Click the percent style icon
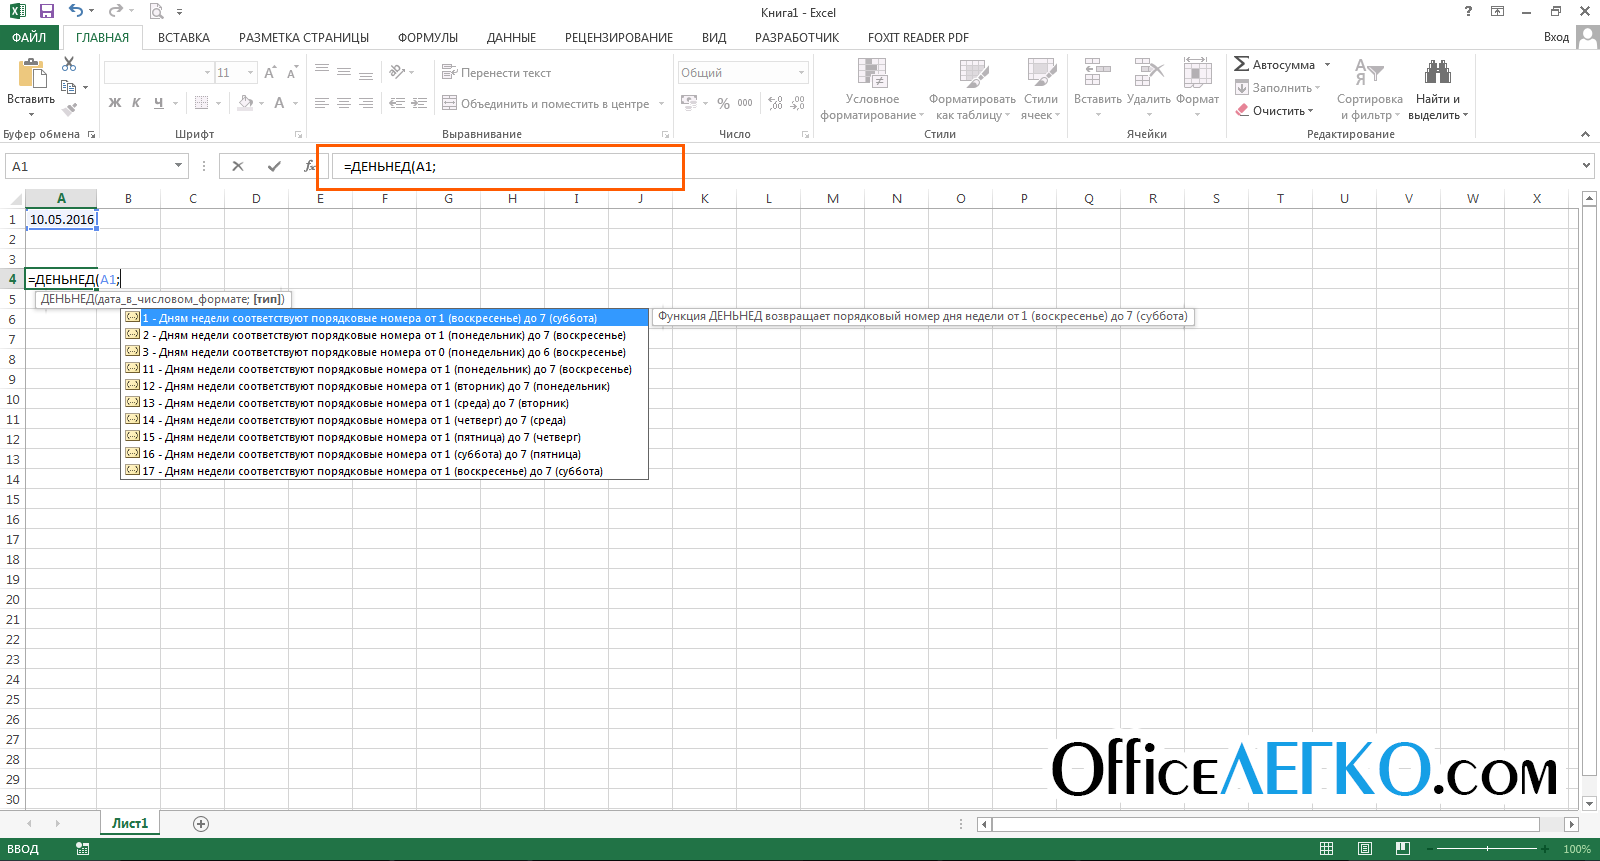Image resolution: width=1600 pixels, height=861 pixels. coord(723,103)
